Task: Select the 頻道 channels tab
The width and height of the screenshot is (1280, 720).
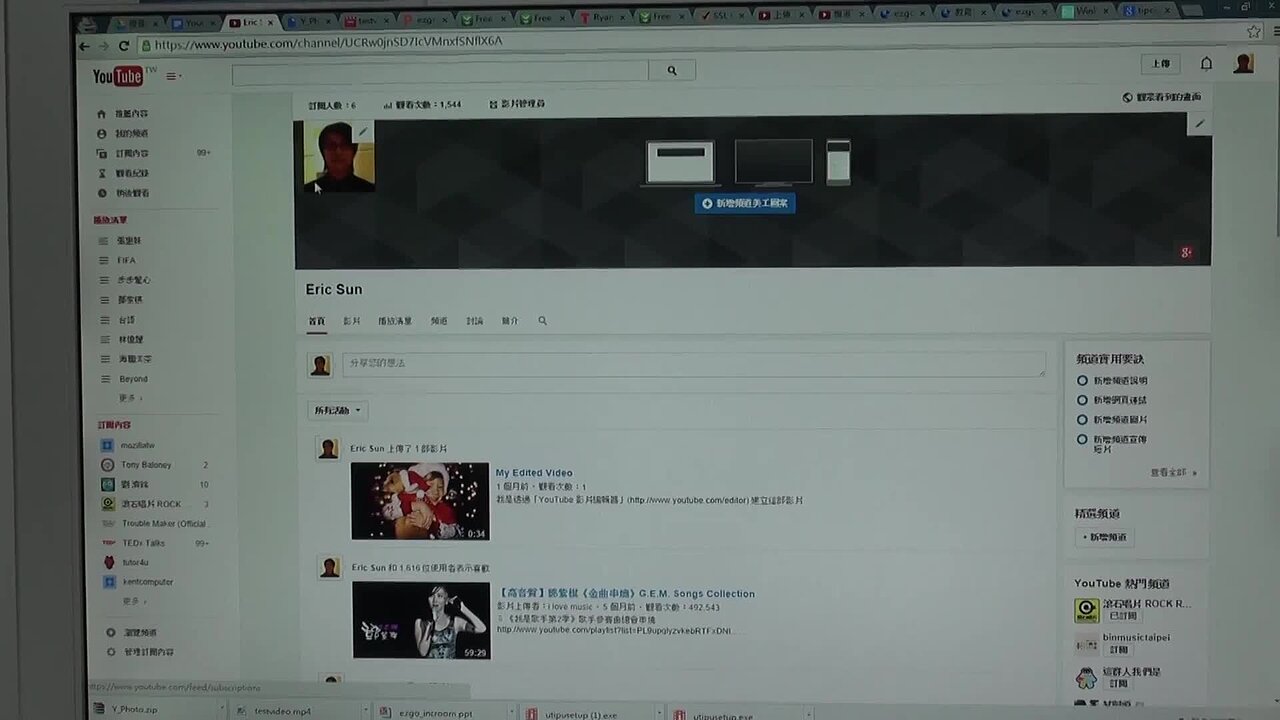Action: pos(439,321)
